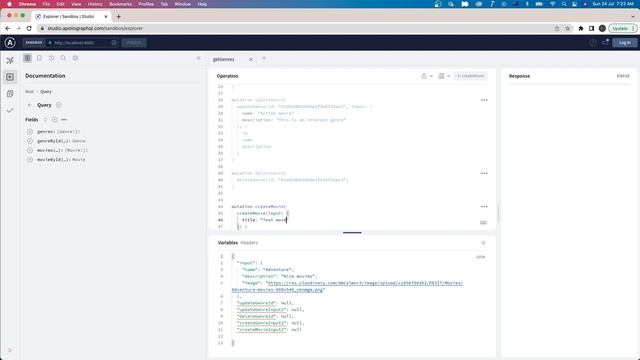The image size is (640, 360).
Task: Open the operation history clock icon
Action: pyautogui.click(x=51, y=58)
